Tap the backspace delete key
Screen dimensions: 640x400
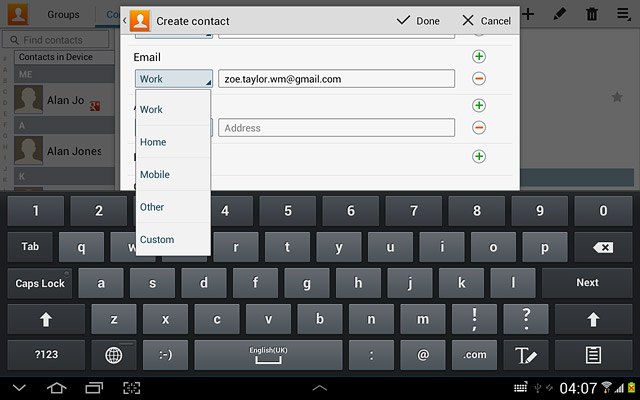(x=603, y=247)
